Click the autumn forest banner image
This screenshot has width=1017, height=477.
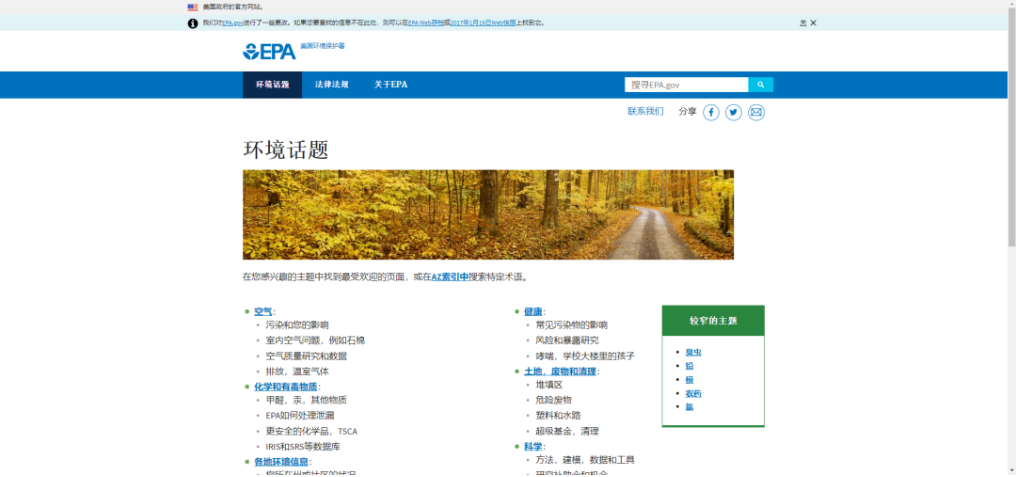point(488,214)
